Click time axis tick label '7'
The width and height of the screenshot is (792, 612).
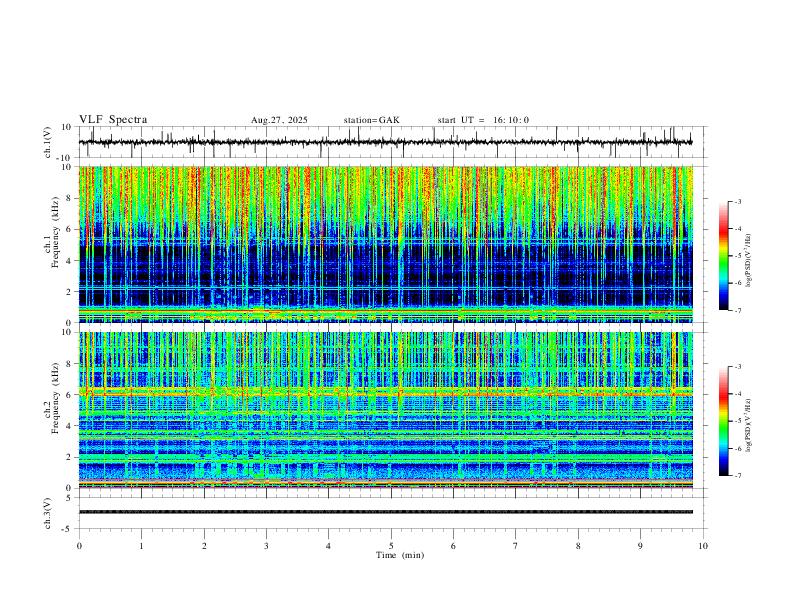click(x=516, y=546)
